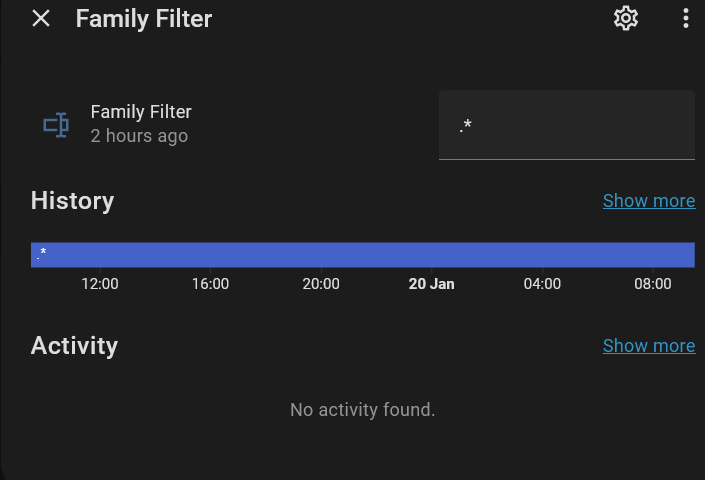The height and width of the screenshot is (480, 705).
Task: Click the blue history timeline bar
Action: pyautogui.click(x=363, y=255)
